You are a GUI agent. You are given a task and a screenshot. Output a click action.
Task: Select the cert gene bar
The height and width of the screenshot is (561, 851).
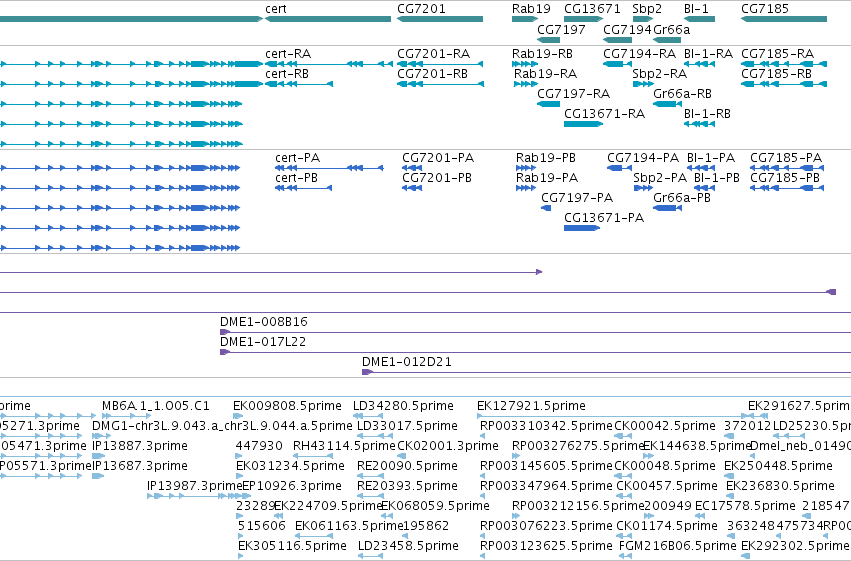tap(328, 19)
